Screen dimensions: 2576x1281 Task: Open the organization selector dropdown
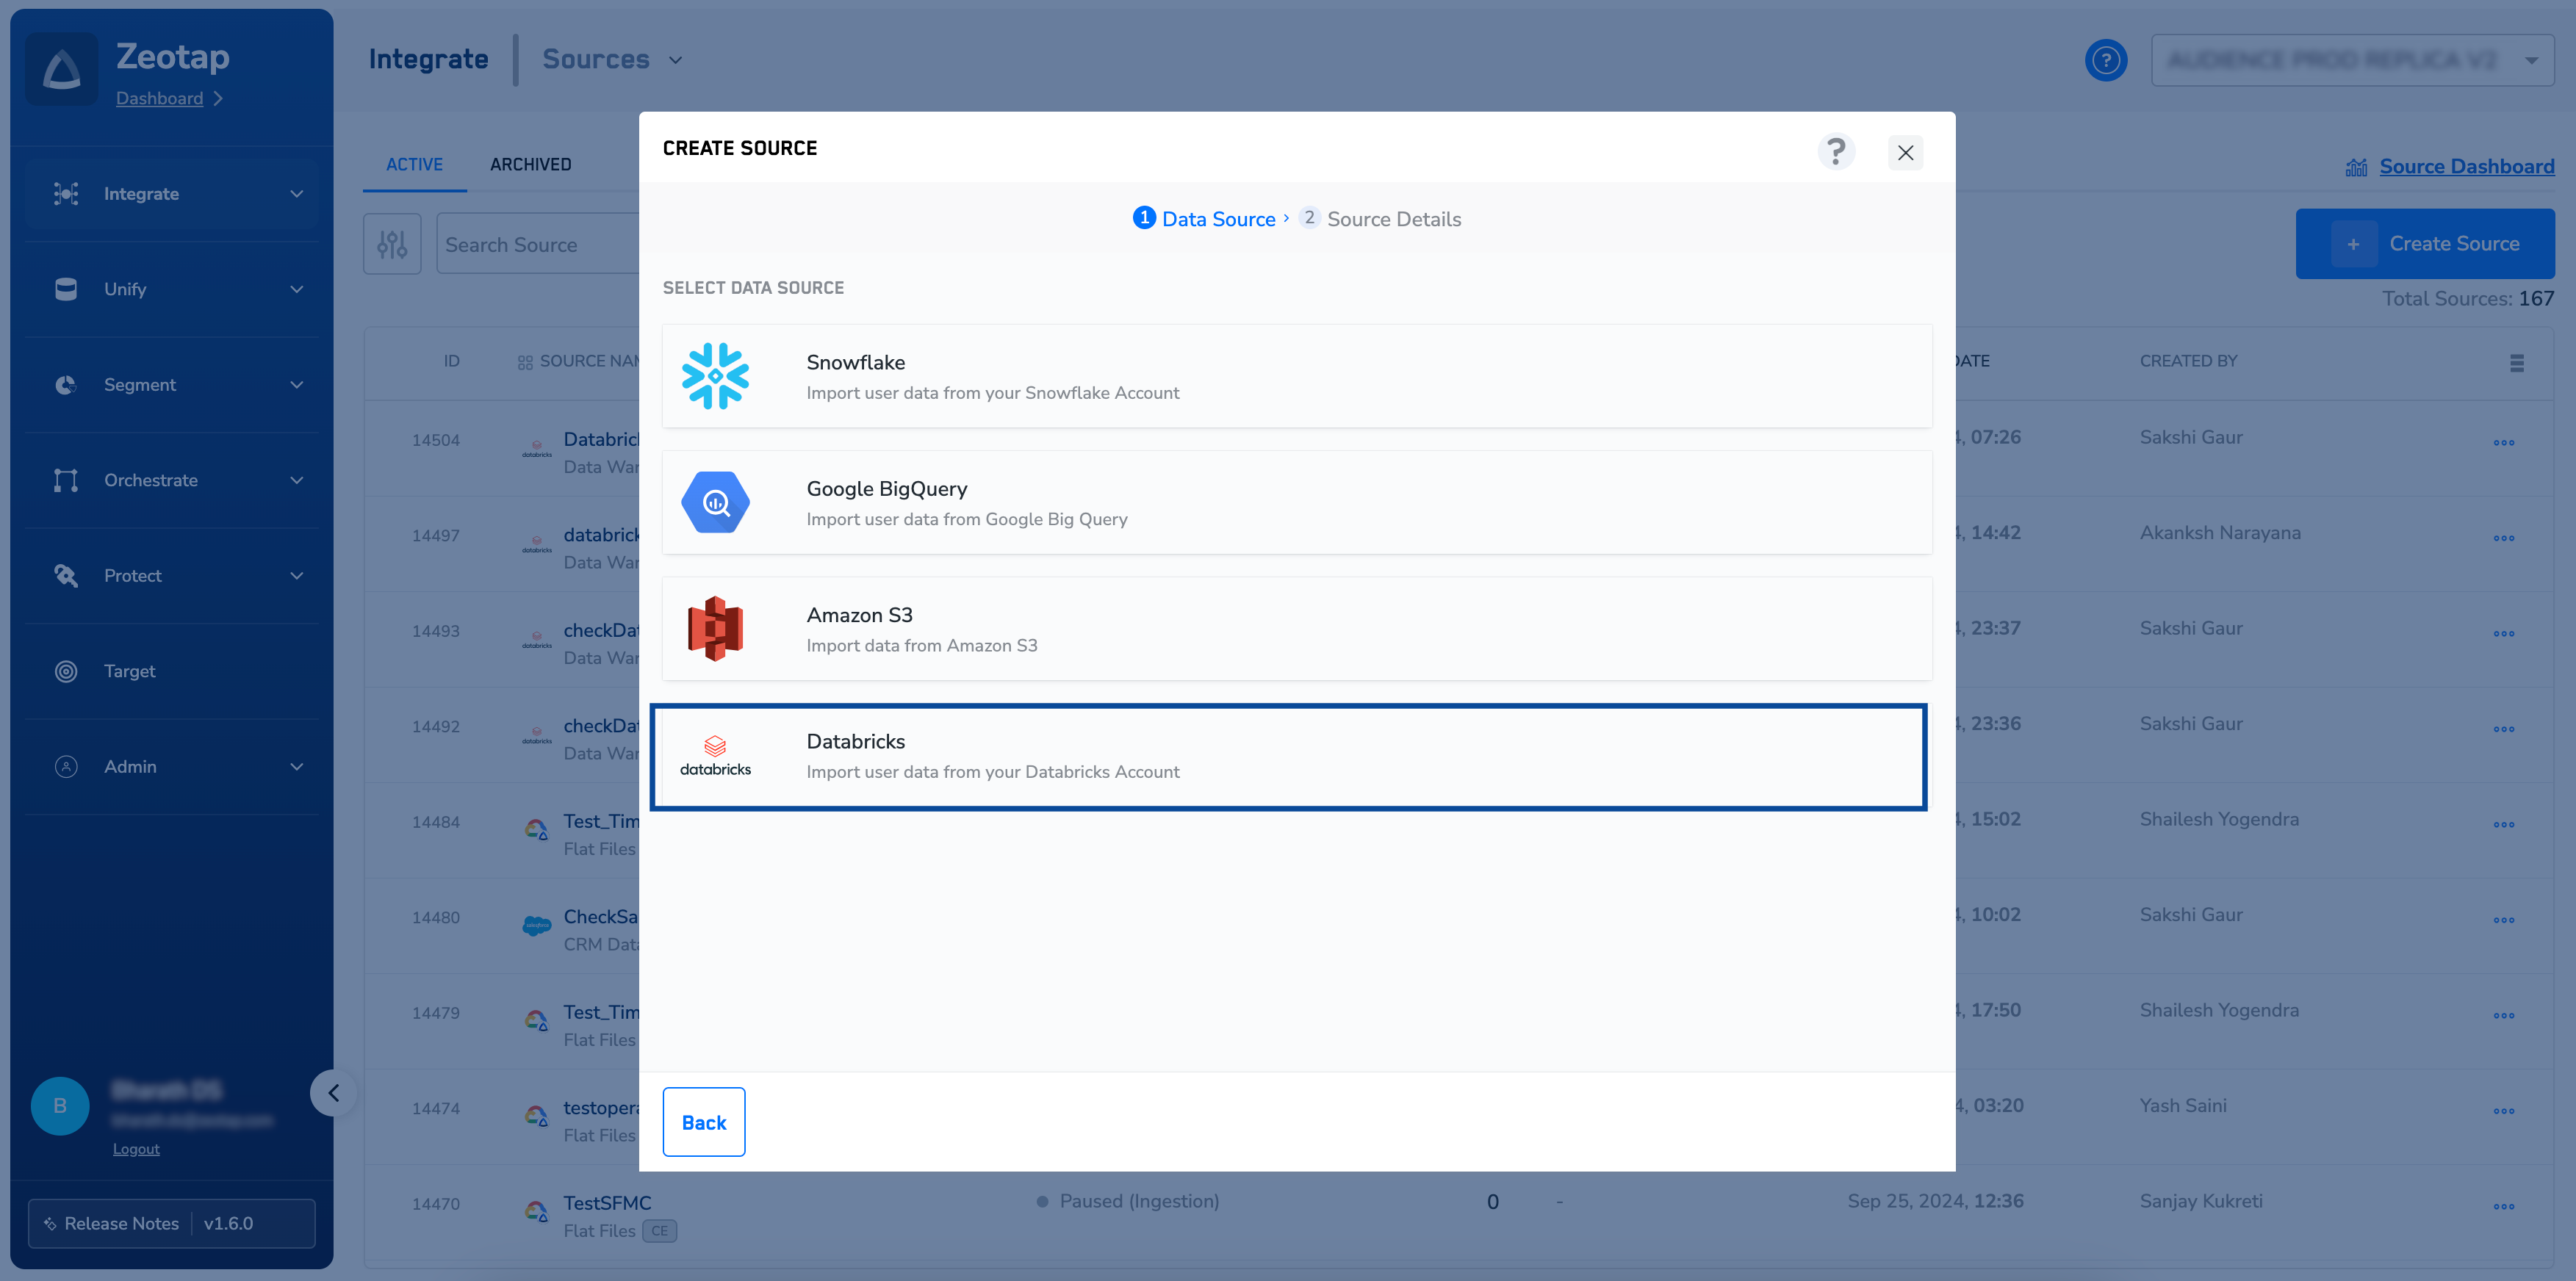pos(2352,60)
